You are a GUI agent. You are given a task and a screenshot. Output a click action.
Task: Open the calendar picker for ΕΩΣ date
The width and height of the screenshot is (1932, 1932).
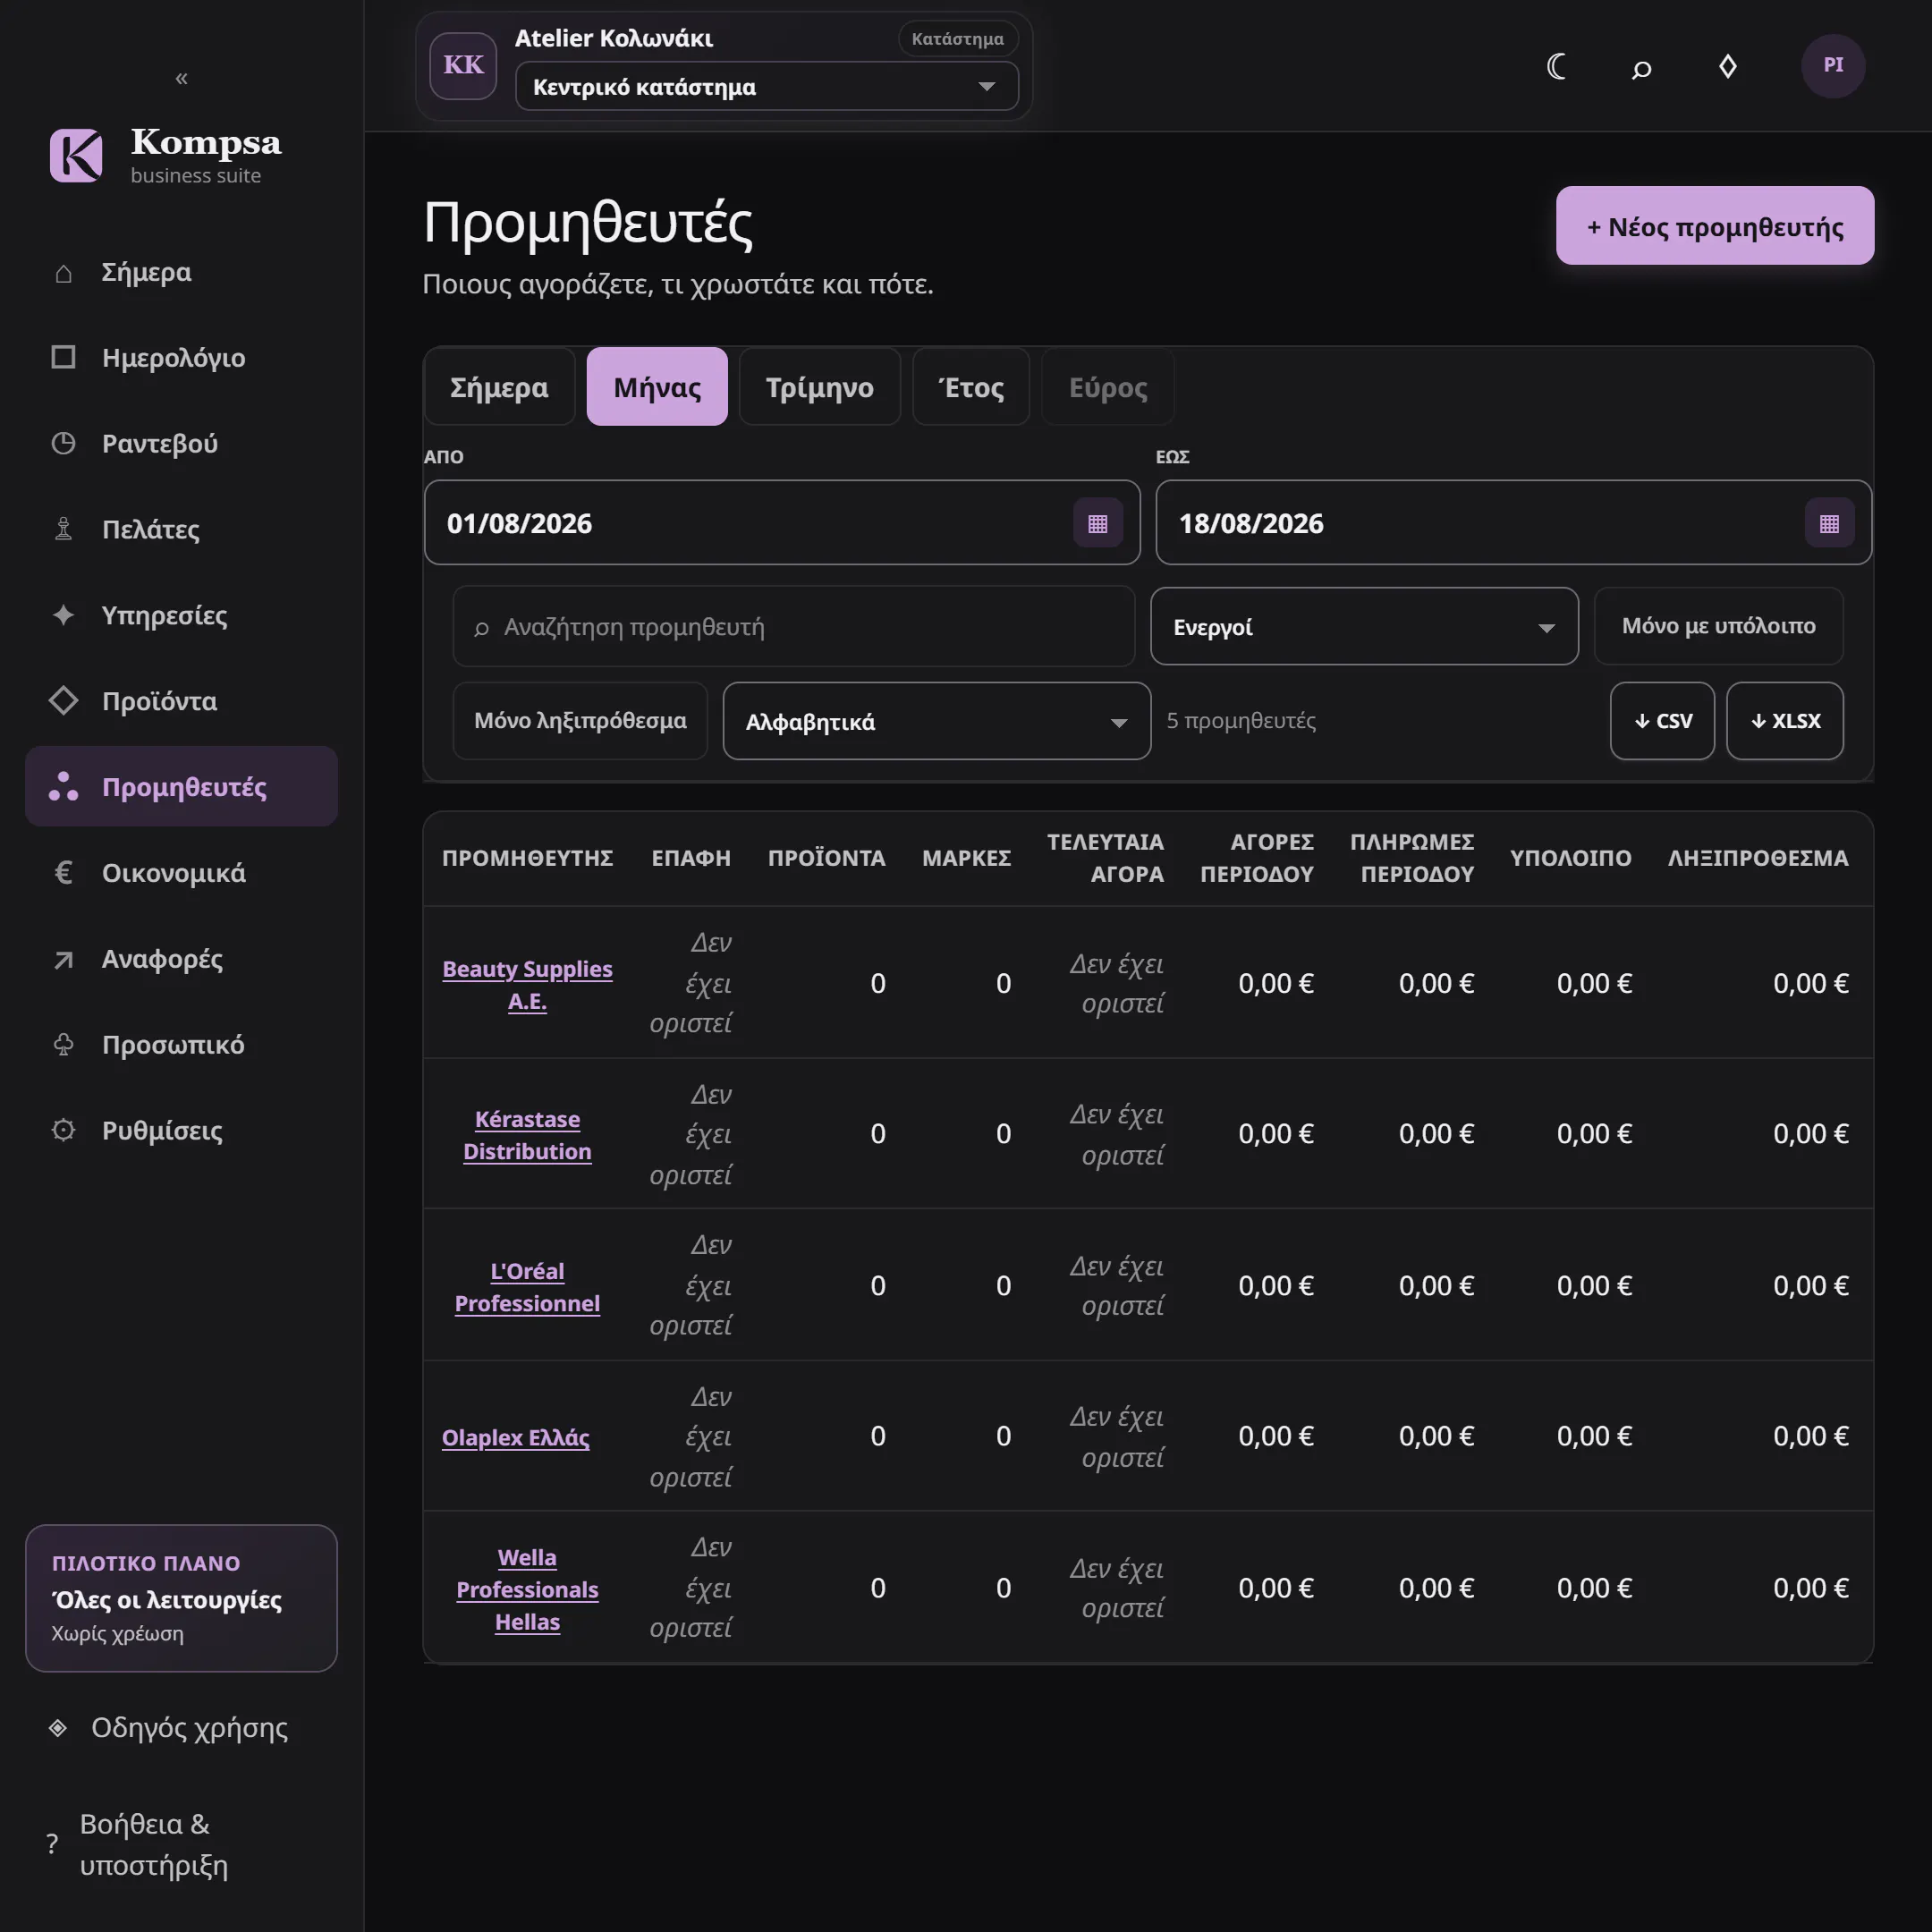(x=1829, y=523)
